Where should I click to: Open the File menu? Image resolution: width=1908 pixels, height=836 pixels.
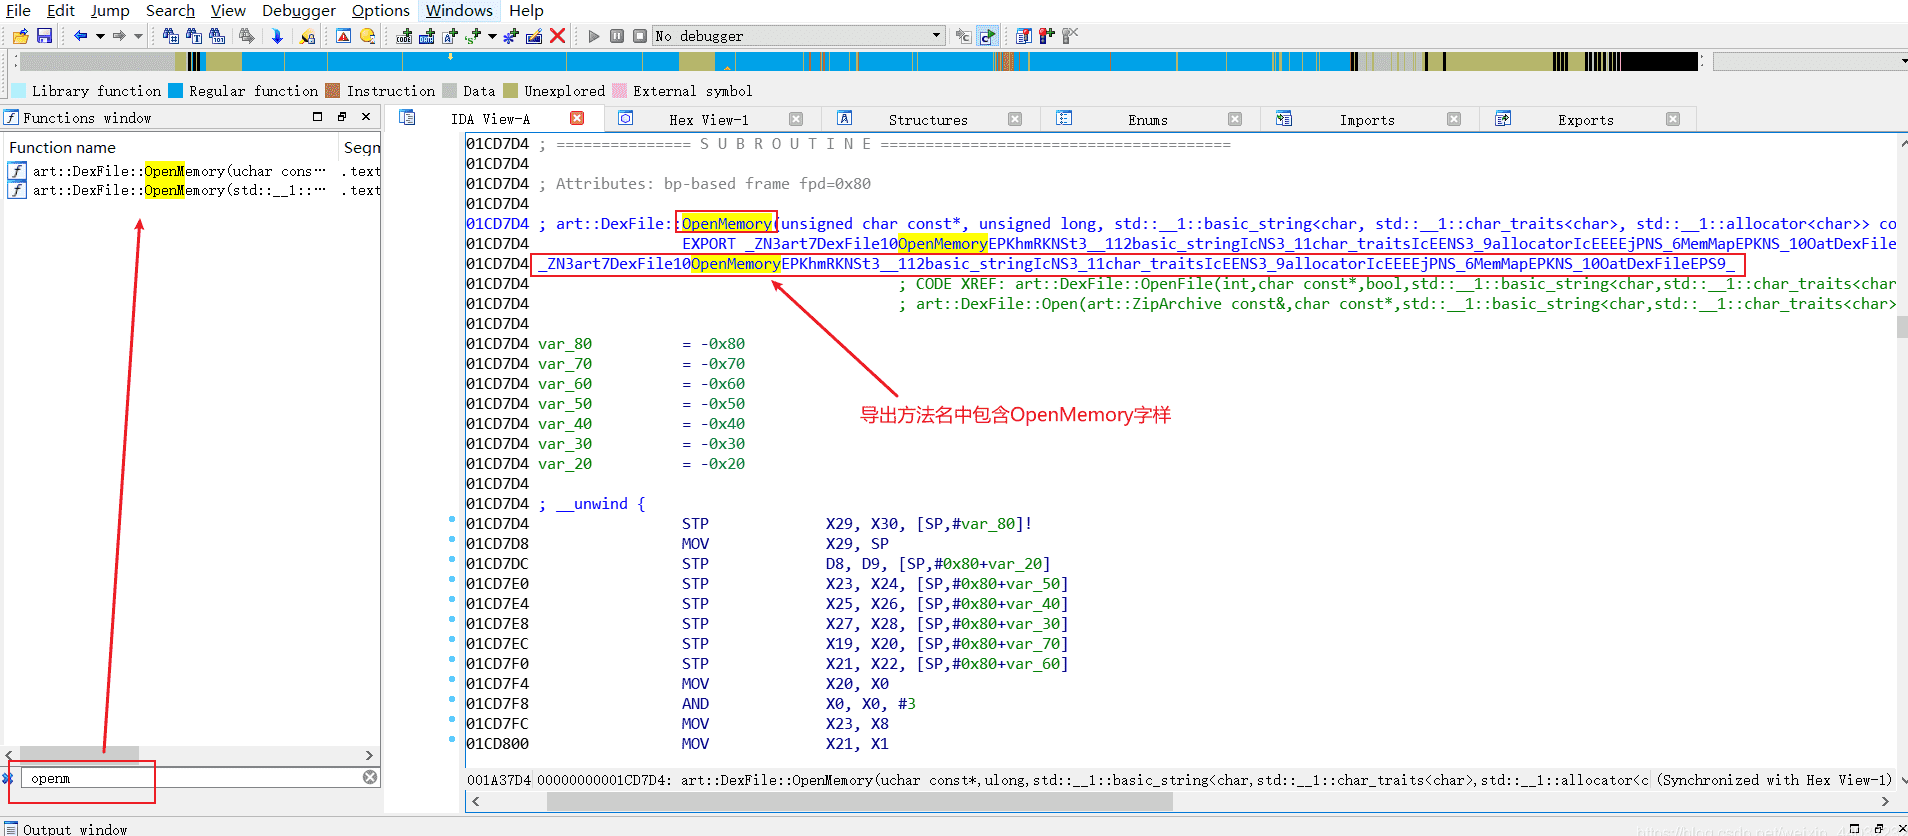point(18,10)
